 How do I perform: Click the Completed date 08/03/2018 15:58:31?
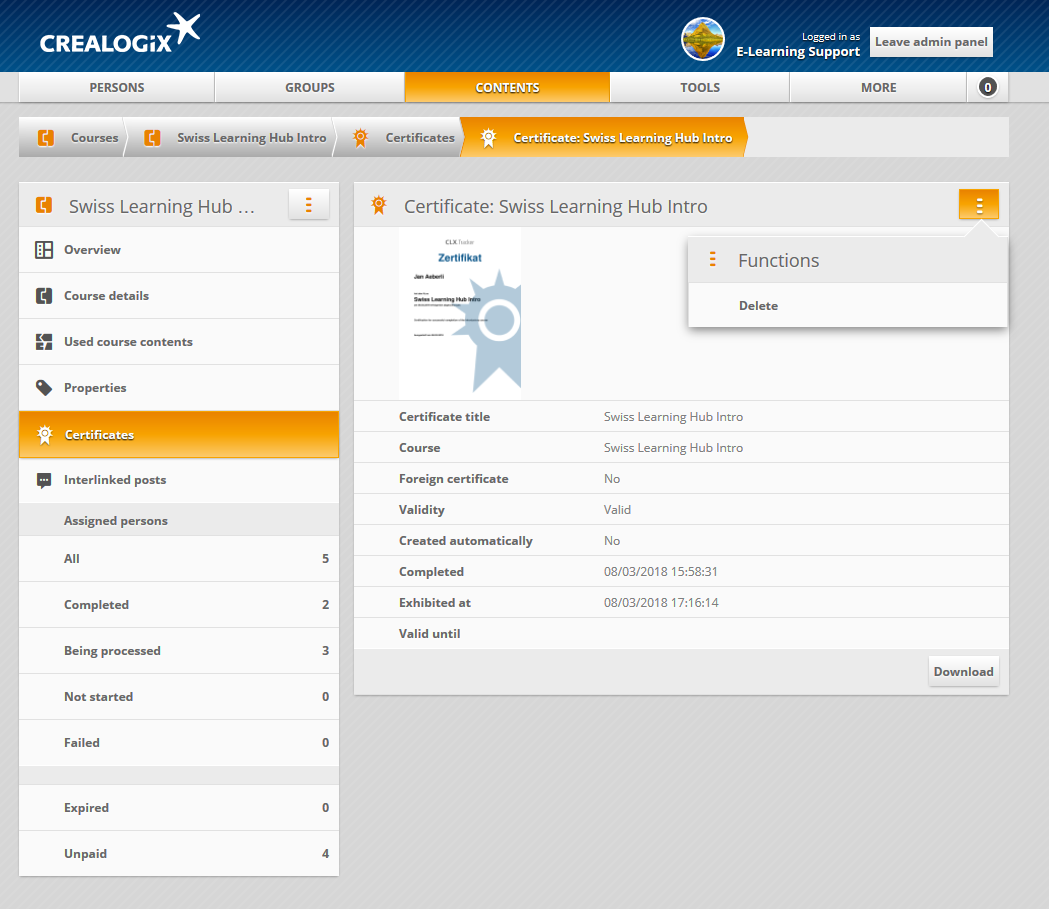coord(660,572)
